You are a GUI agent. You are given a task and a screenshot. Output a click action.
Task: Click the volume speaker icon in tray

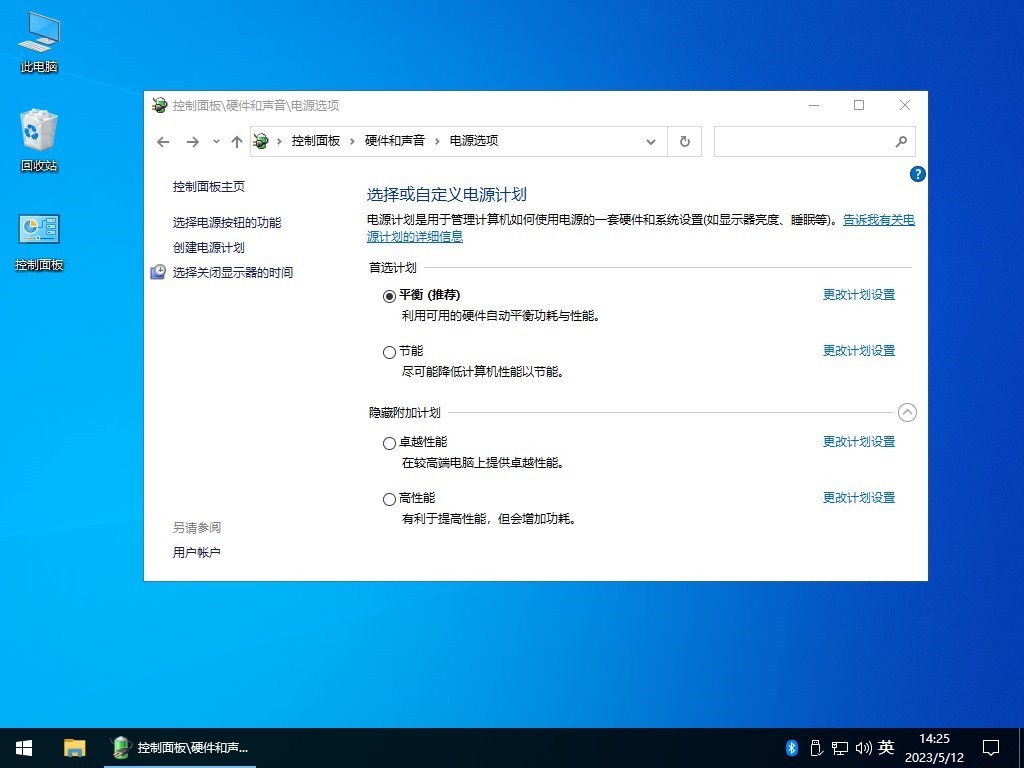863,747
